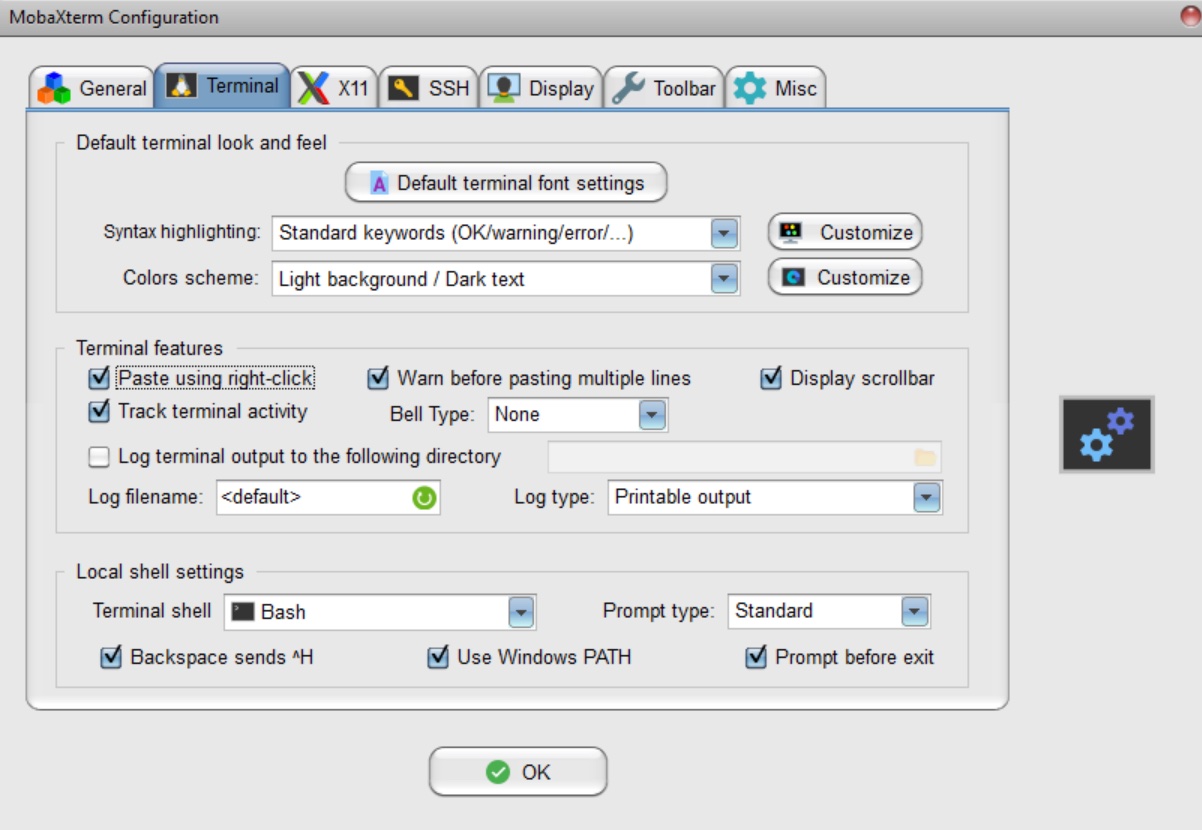Click the color wheel icon on scheme Customize
This screenshot has width=1202, height=830.
coord(793,277)
